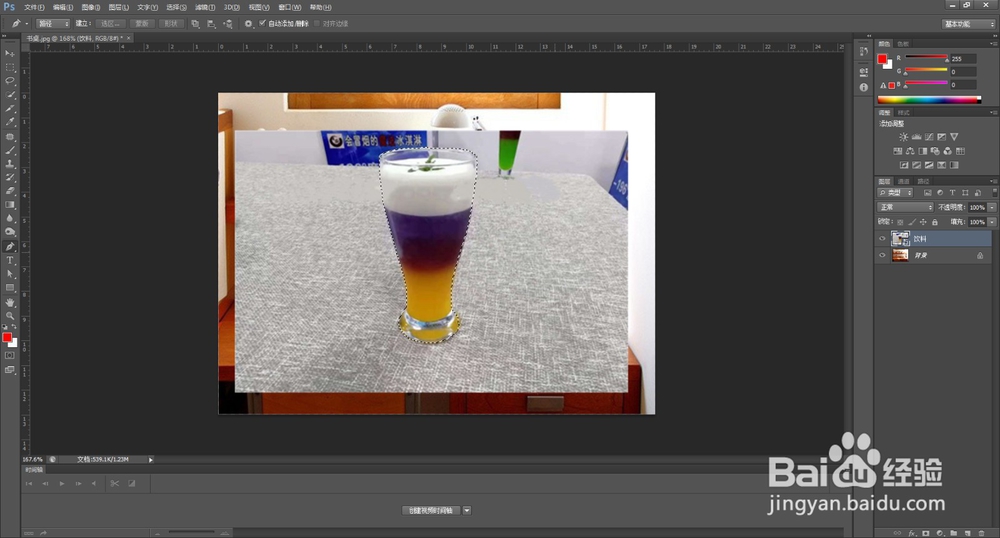Select the Blur tool
Image resolution: width=1000 pixels, height=538 pixels.
10,219
